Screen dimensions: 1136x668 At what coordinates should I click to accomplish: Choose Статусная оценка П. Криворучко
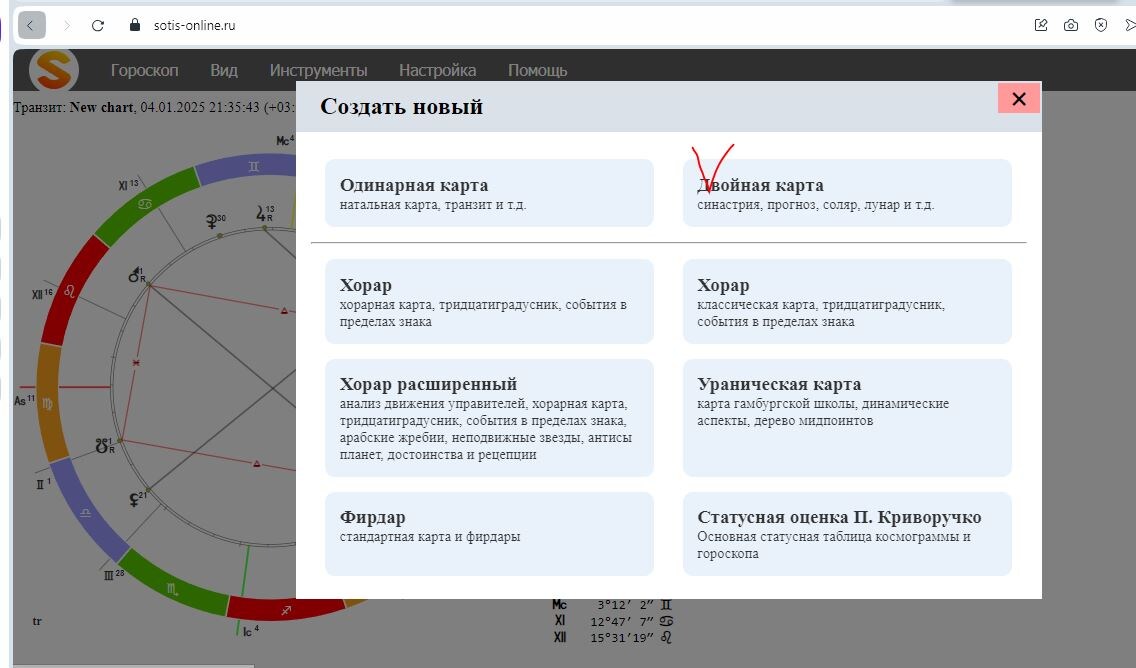pyautogui.click(x=847, y=533)
